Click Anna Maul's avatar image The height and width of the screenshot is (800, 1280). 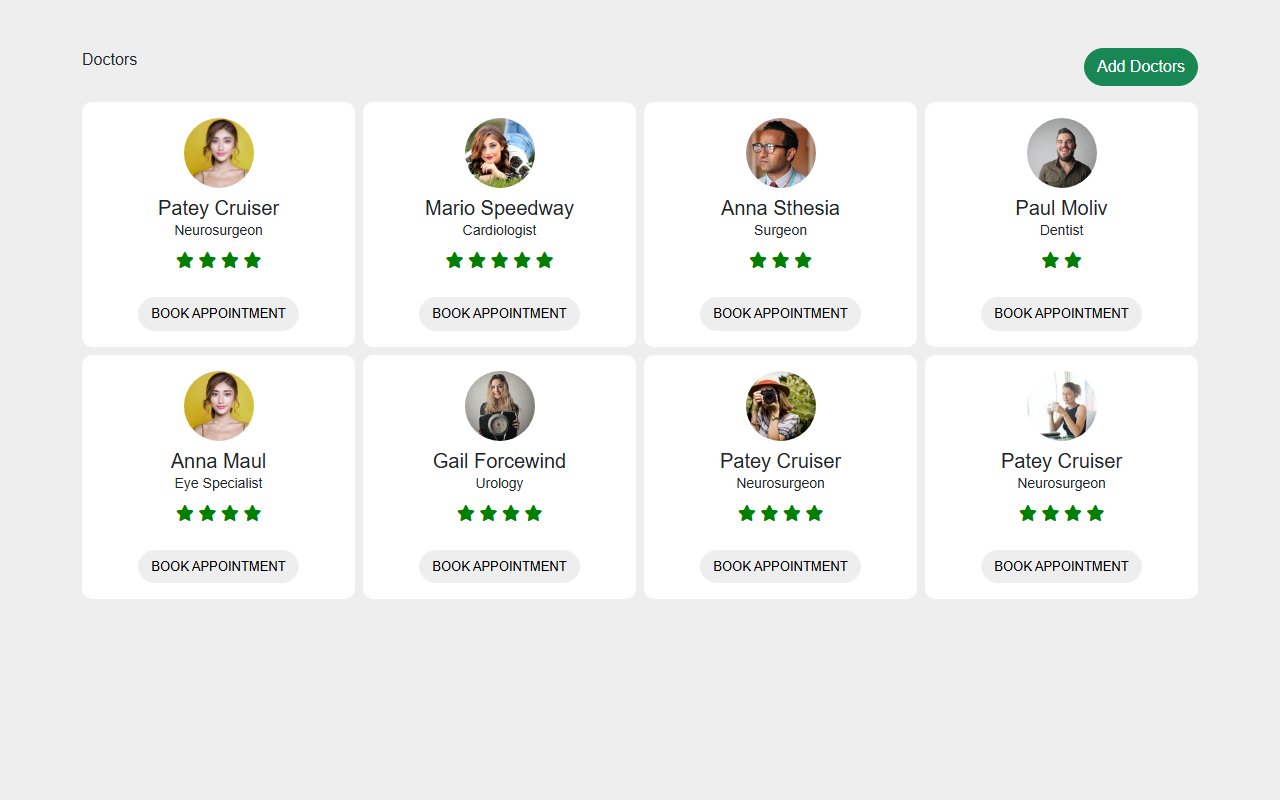218,406
